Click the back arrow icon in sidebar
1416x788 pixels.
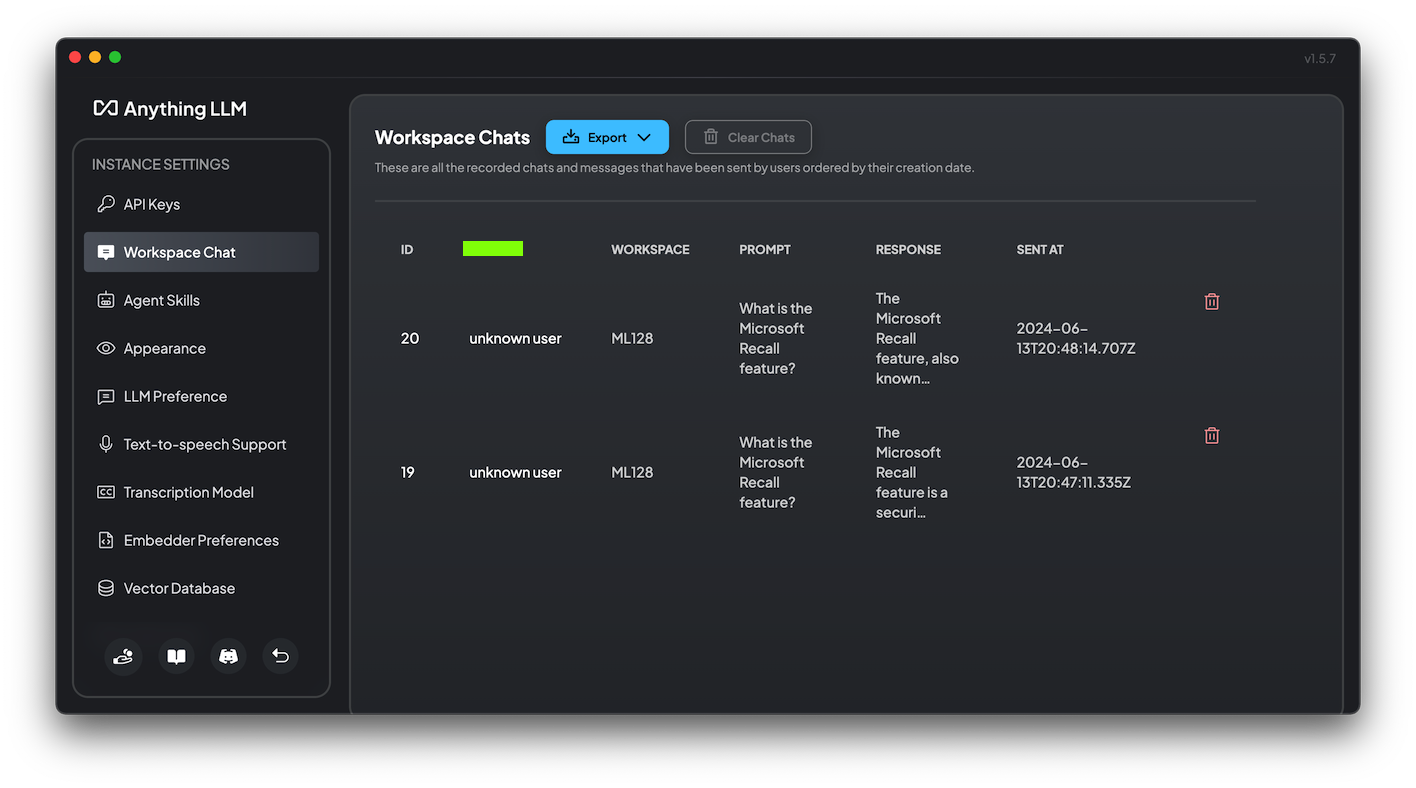[x=280, y=656]
